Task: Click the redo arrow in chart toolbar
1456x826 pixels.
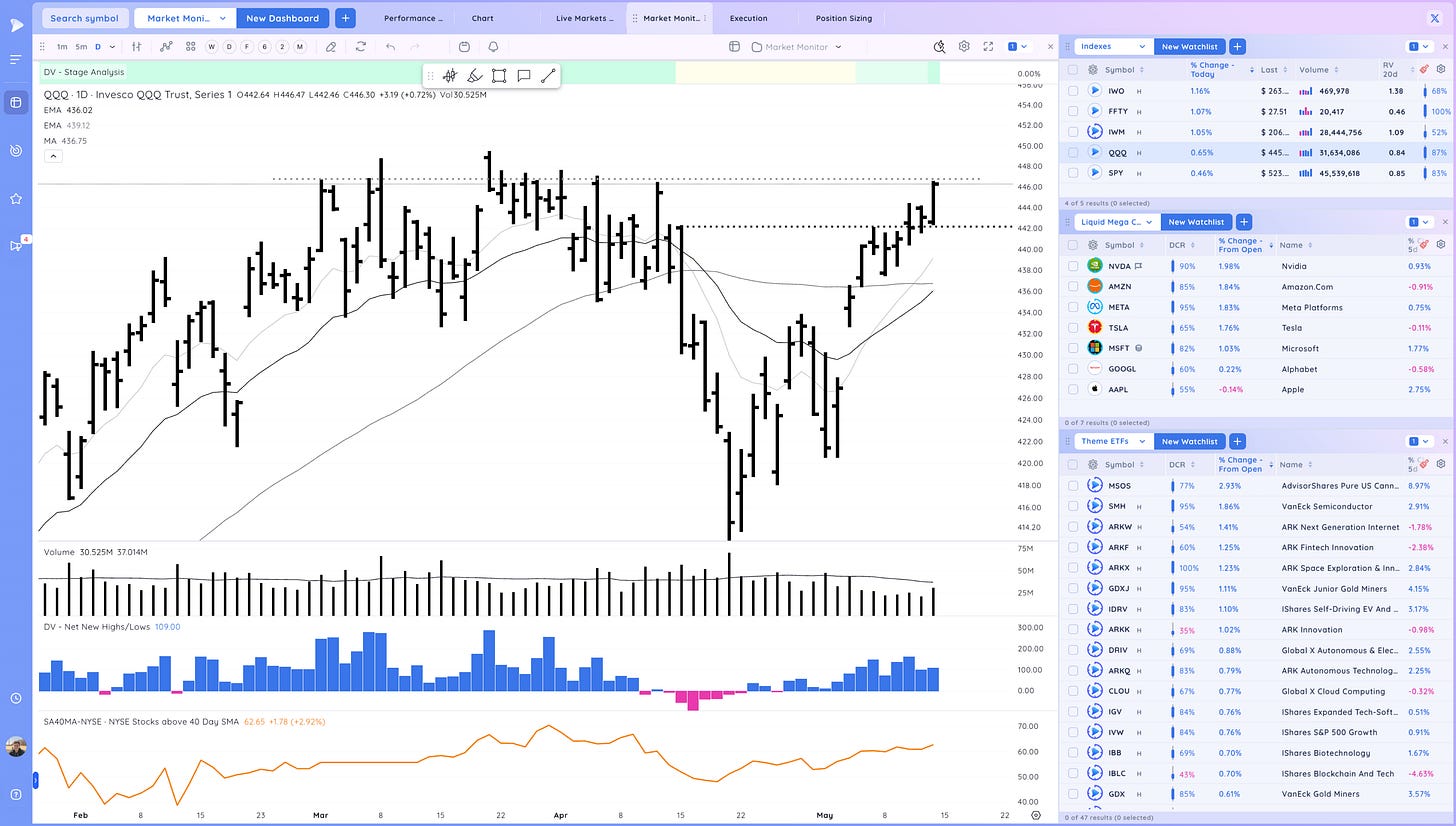Action: click(x=415, y=46)
